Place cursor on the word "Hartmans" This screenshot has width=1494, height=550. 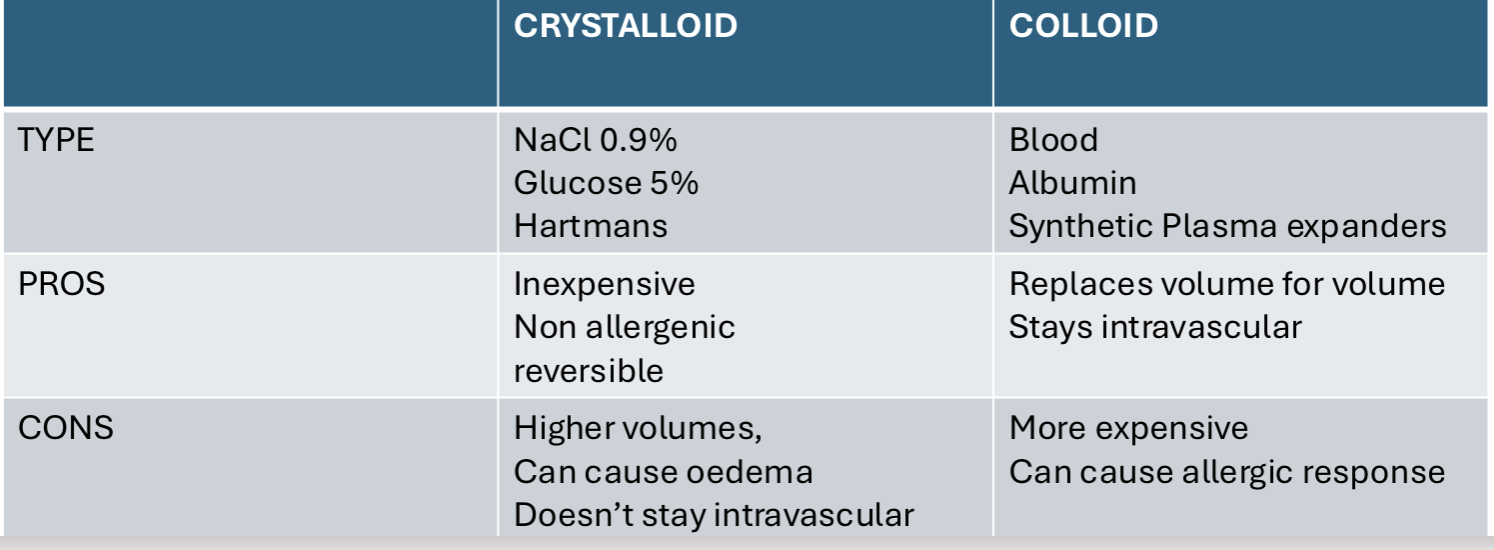click(x=590, y=226)
